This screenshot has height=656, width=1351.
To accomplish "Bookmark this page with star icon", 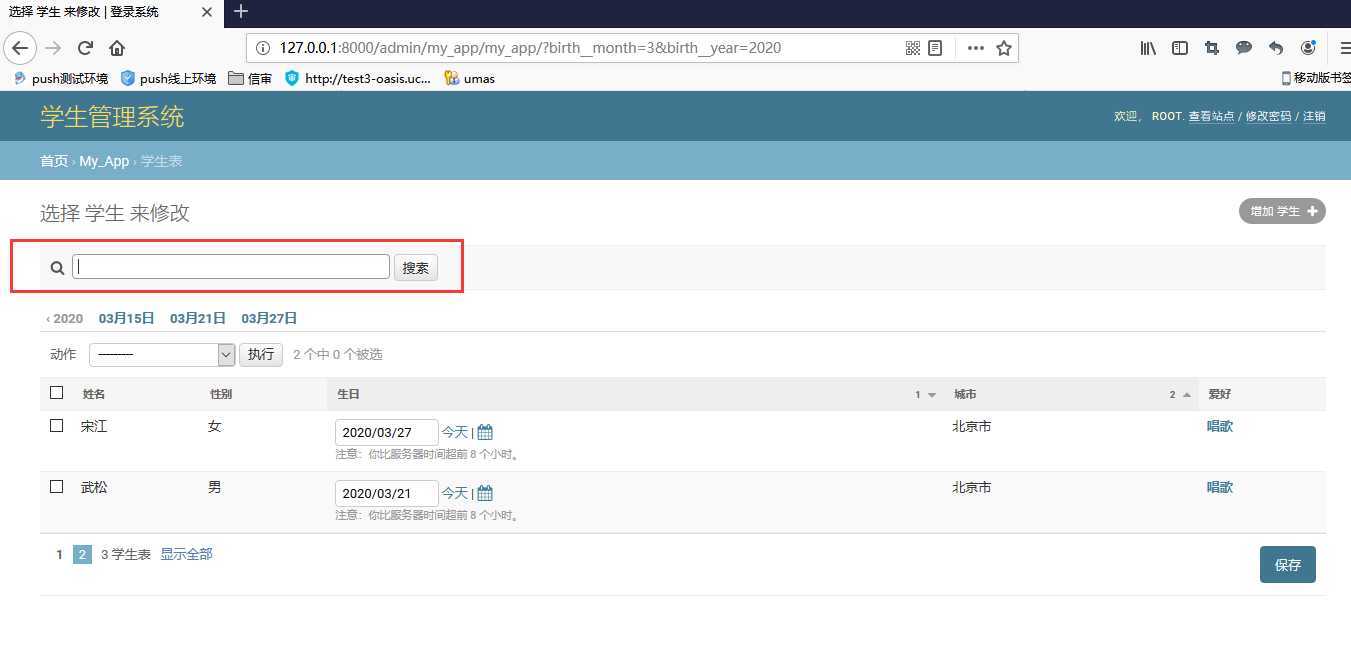I will coord(1004,48).
